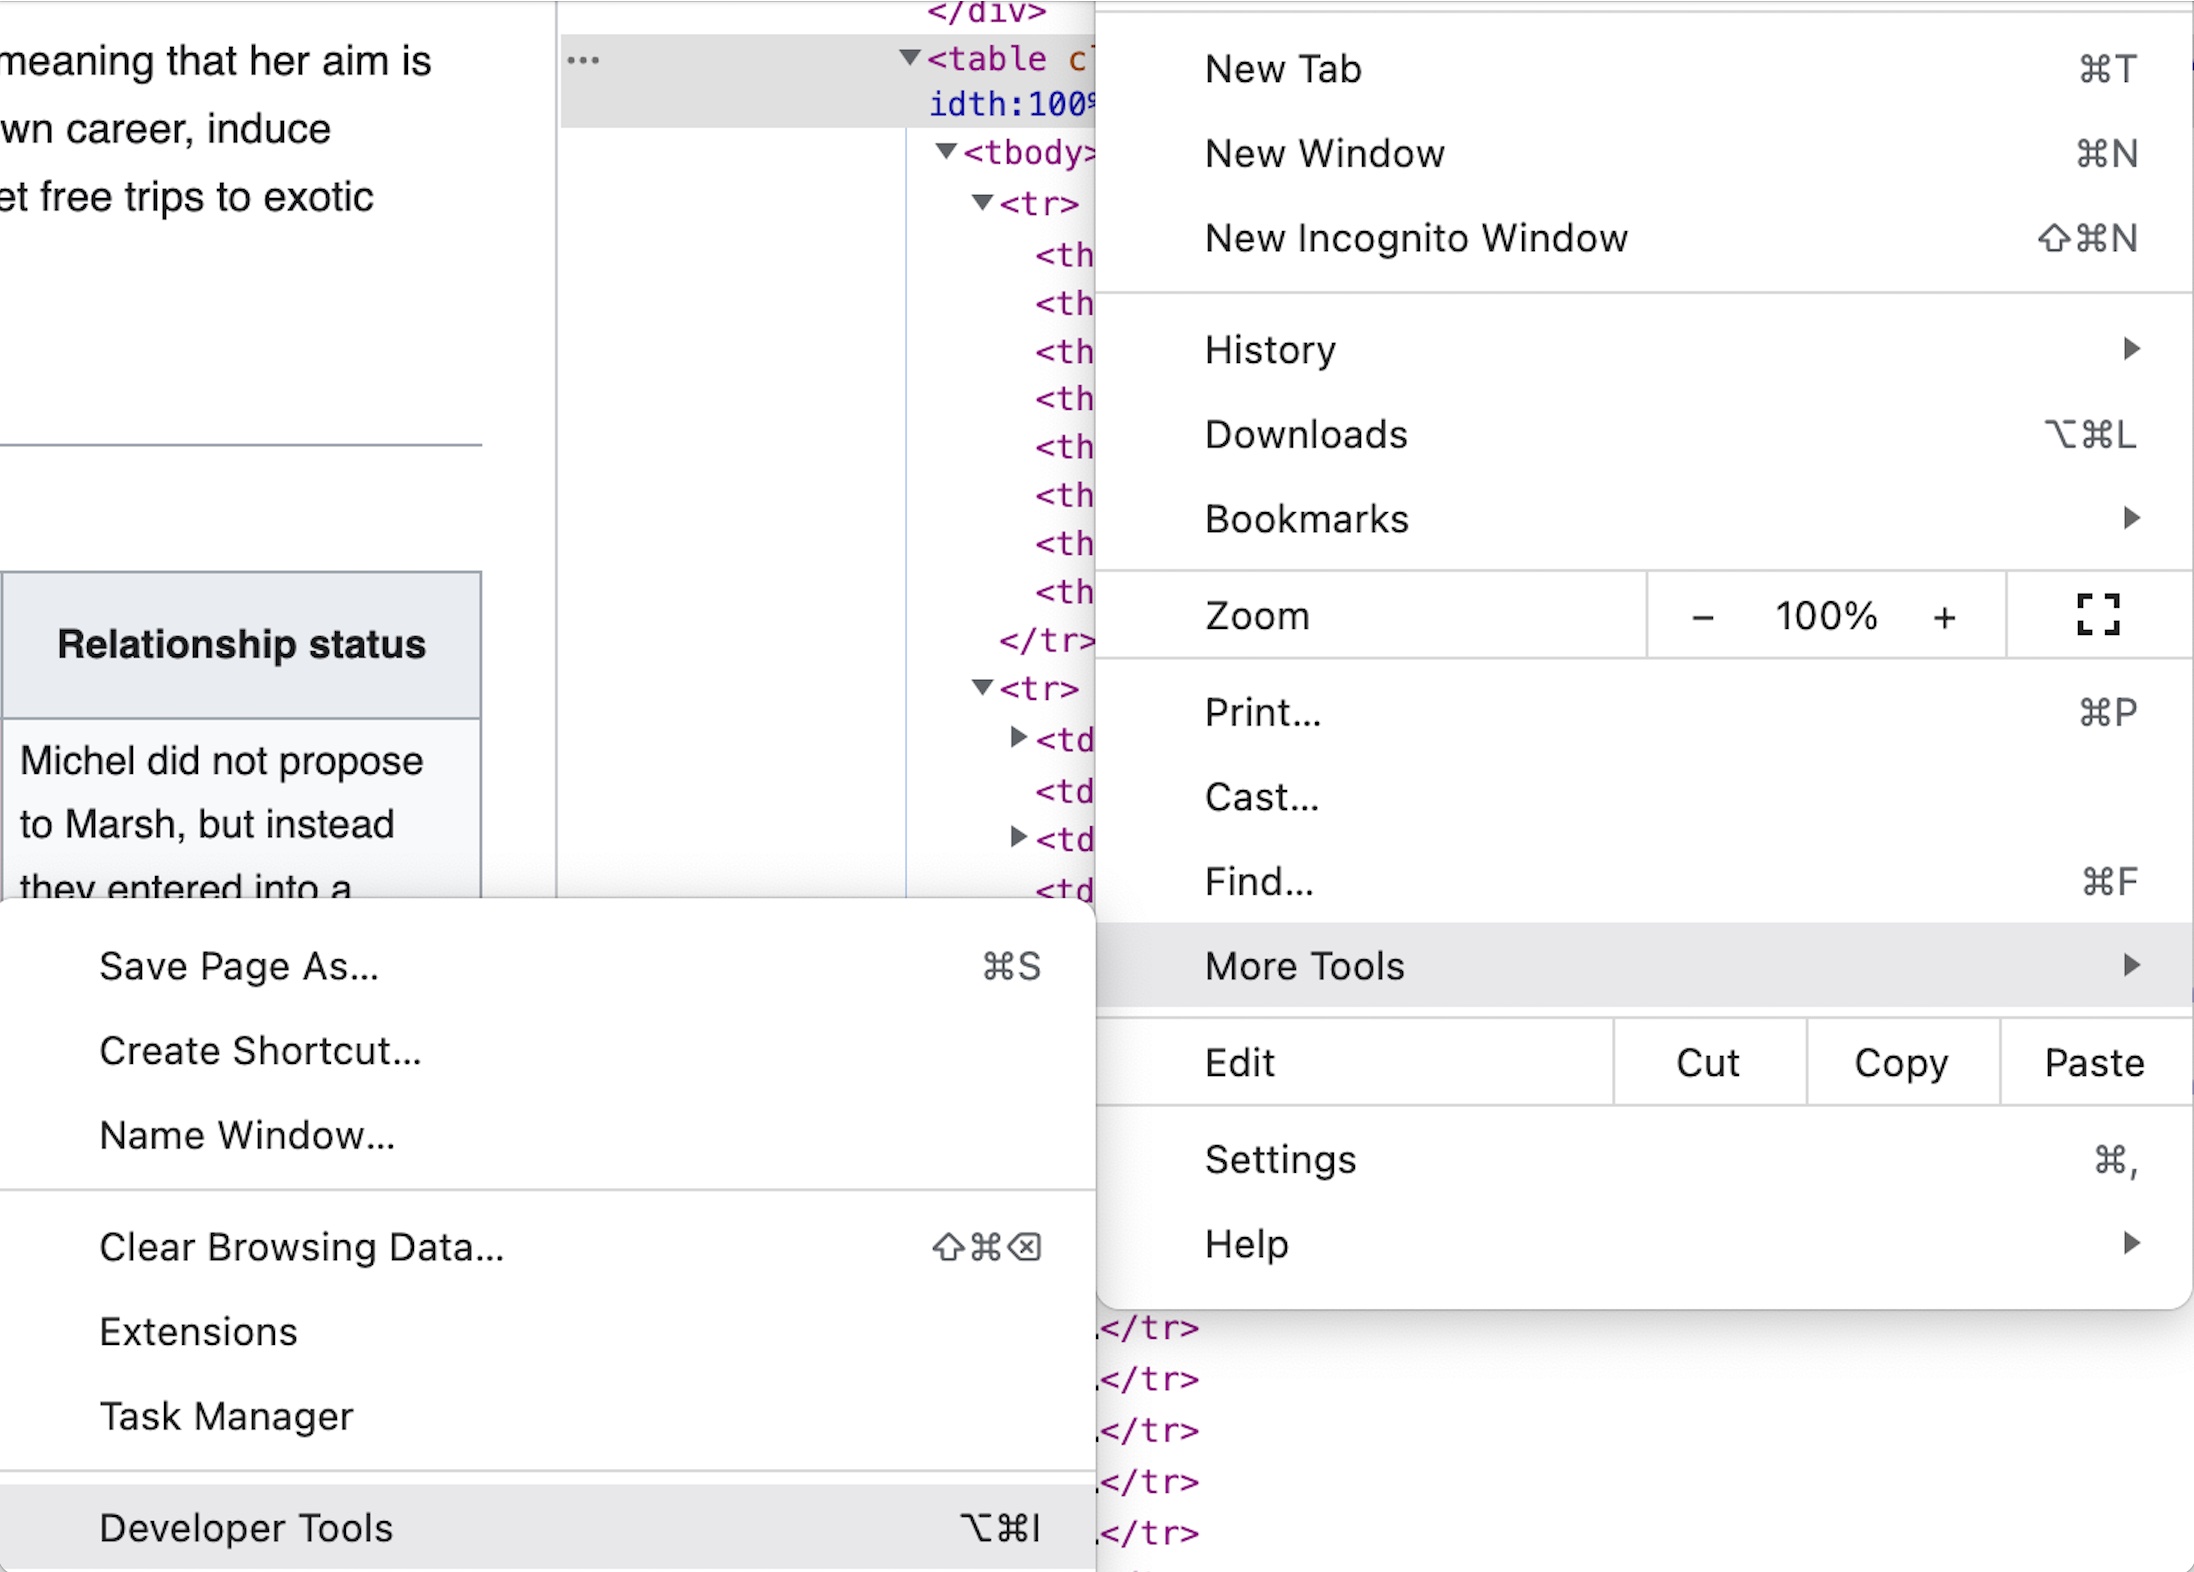2194x1572 pixels.
Task: Collapse the table element disclosure triangle
Action: 909,58
